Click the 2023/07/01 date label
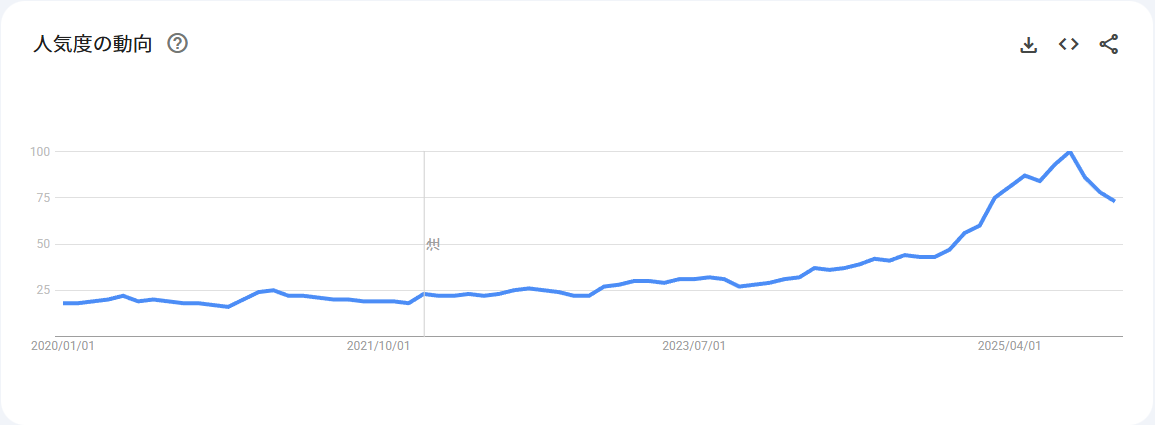The image size is (1155, 425). [694, 346]
